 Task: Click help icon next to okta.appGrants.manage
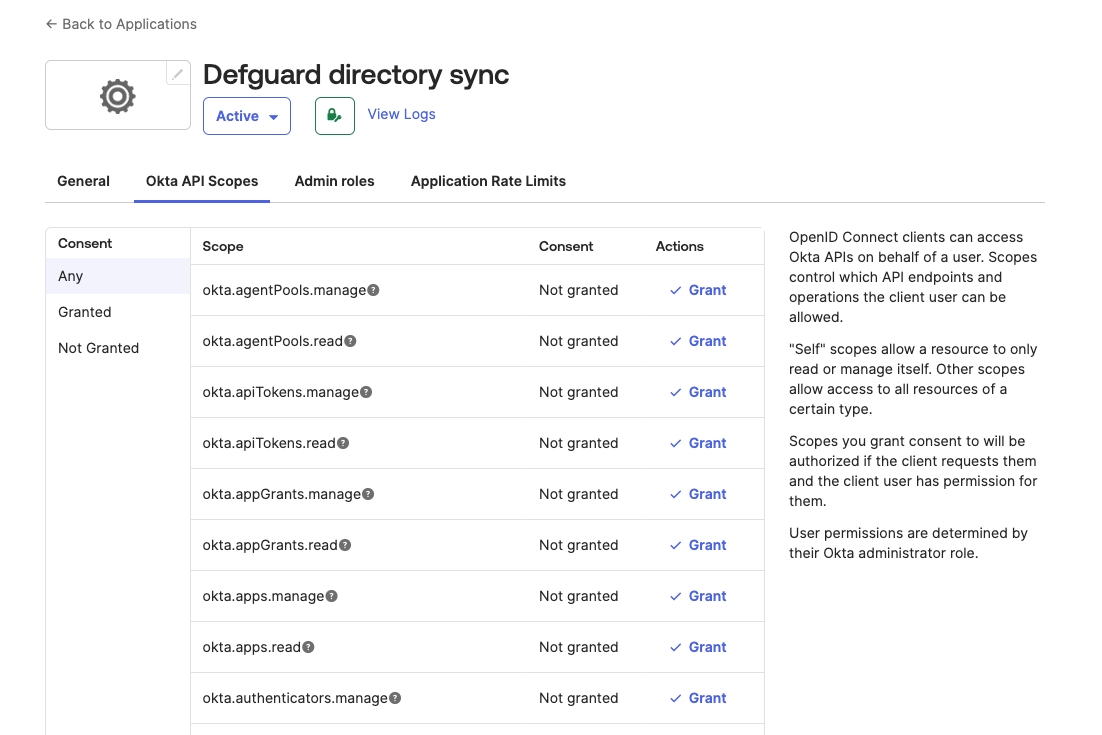tap(369, 494)
